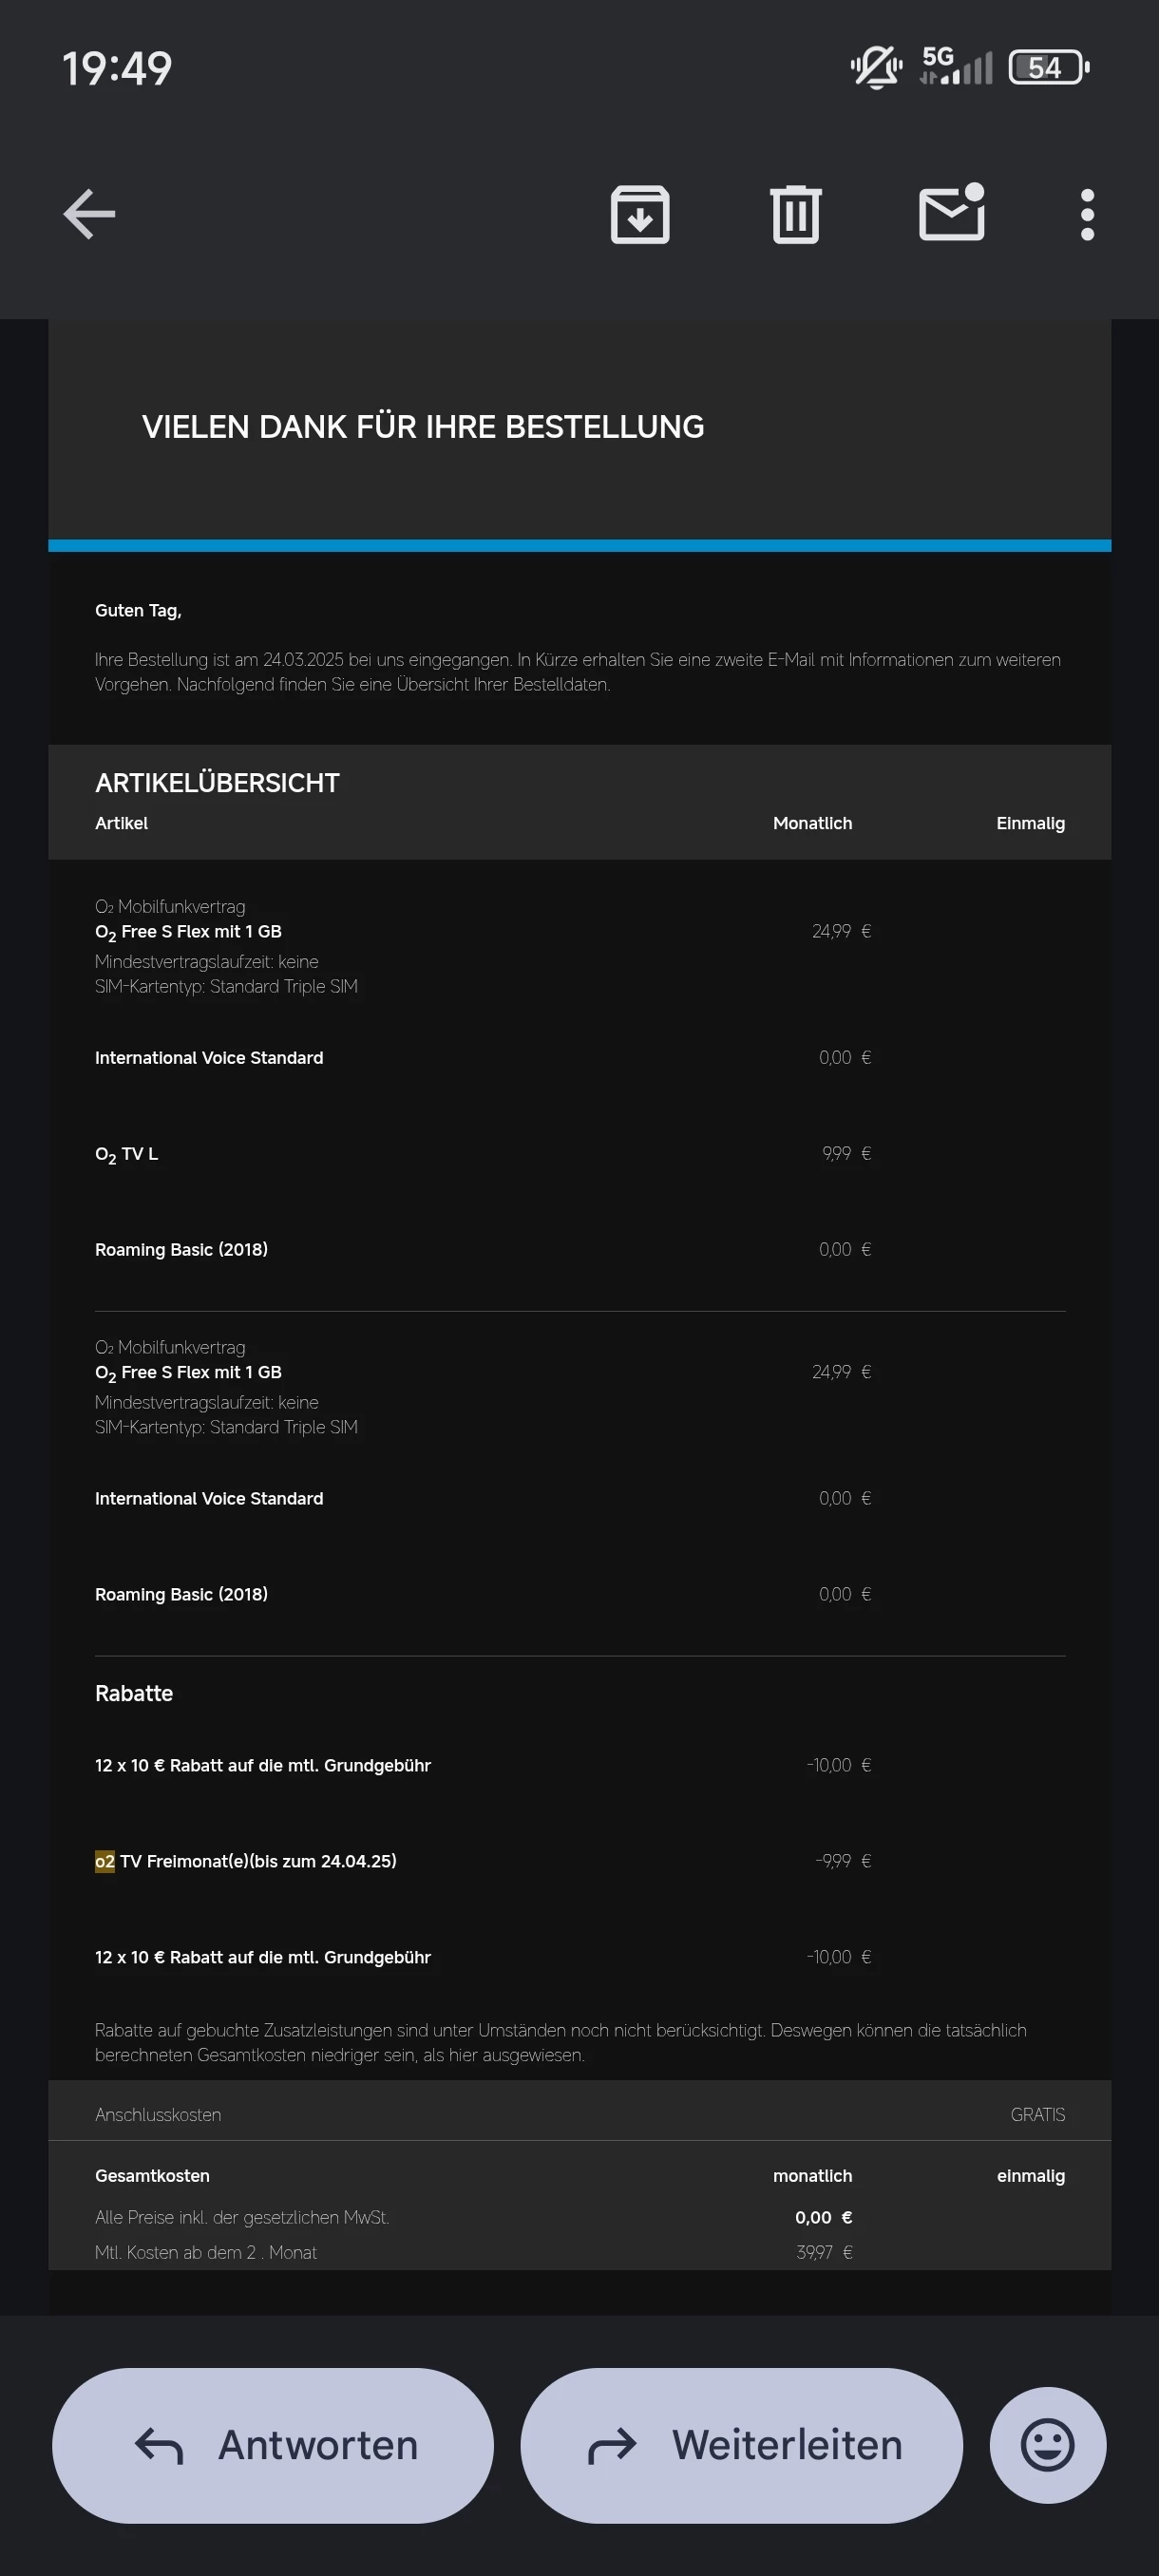
Task: Tap the Anschlusskosten GRATIS row
Action: 579,2114
